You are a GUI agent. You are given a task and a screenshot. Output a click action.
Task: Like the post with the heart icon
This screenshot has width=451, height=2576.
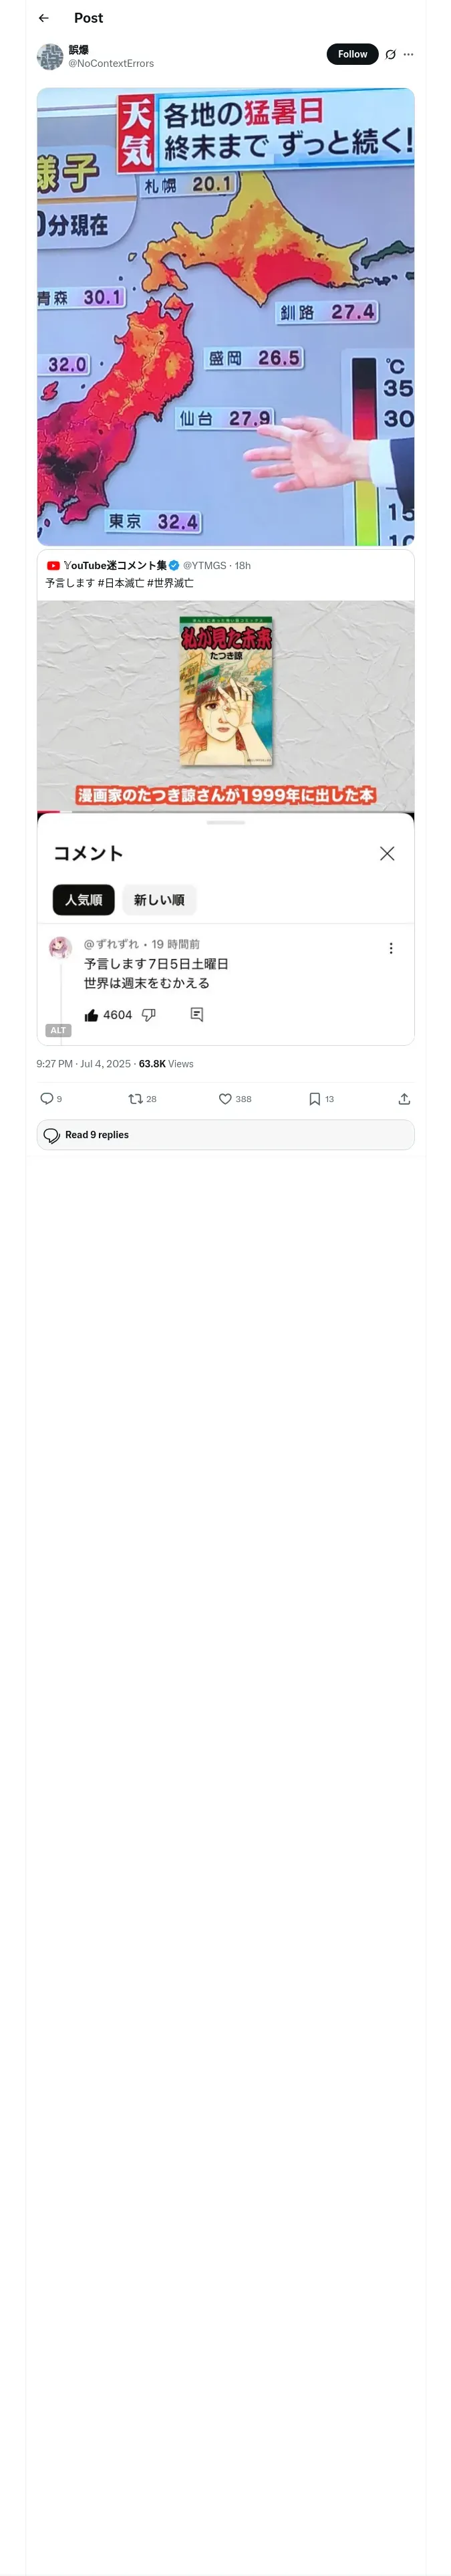click(x=225, y=1098)
